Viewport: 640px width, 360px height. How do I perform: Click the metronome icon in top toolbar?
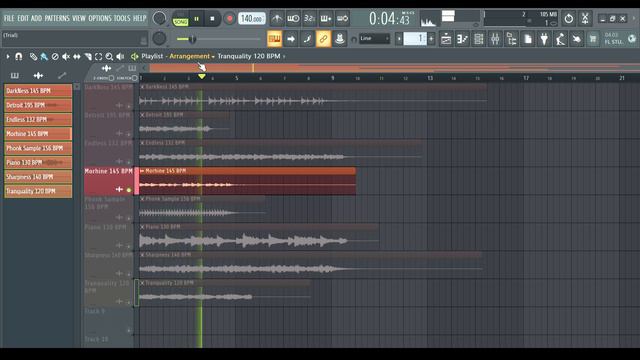[277, 18]
